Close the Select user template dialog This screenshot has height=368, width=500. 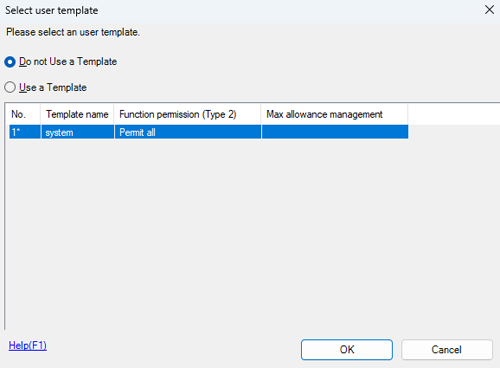click(x=489, y=10)
